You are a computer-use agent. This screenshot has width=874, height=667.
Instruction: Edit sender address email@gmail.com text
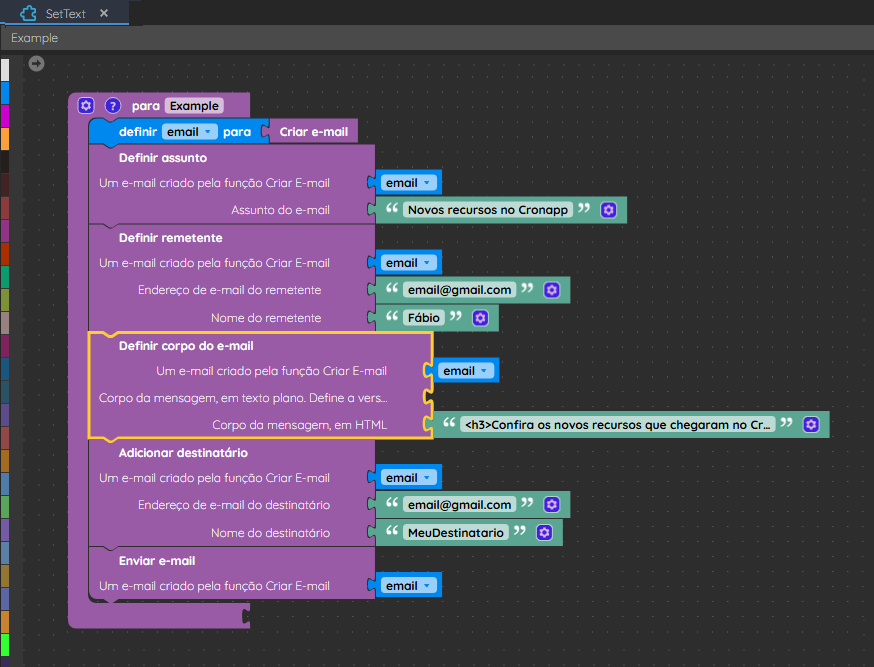(x=459, y=290)
